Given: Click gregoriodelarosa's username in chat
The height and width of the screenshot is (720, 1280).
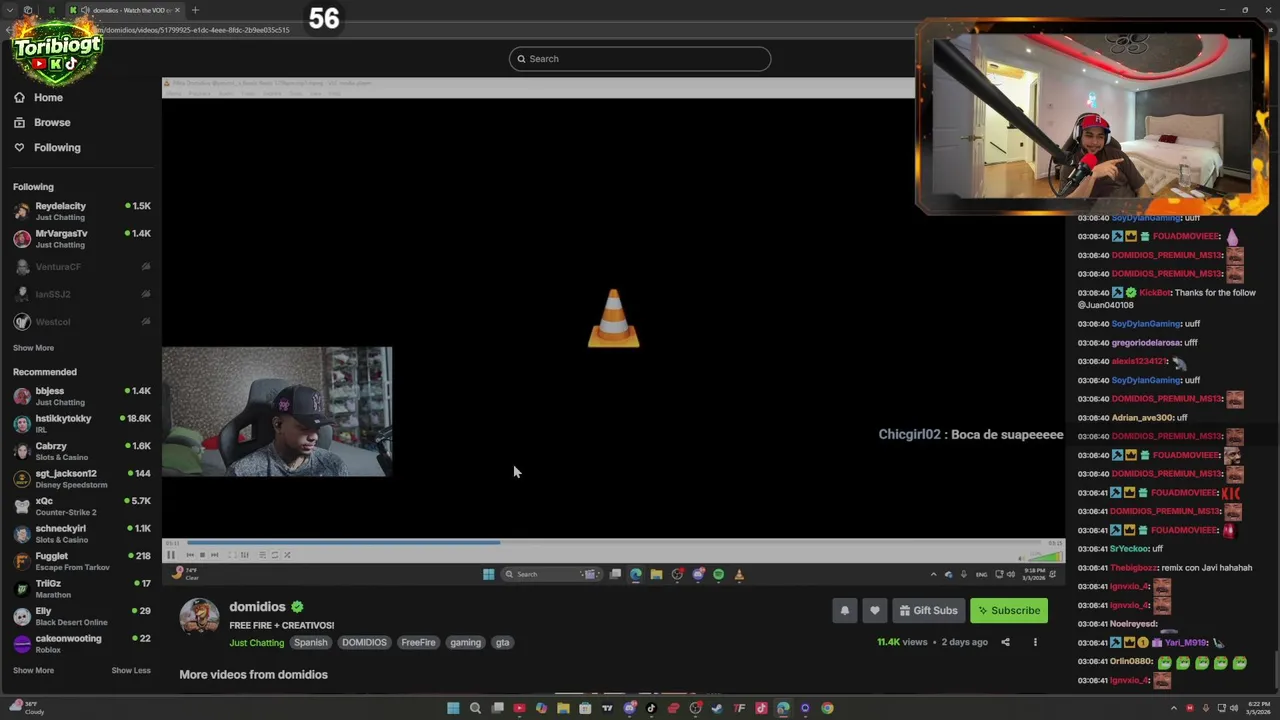Looking at the screenshot, I should coord(1146,343).
